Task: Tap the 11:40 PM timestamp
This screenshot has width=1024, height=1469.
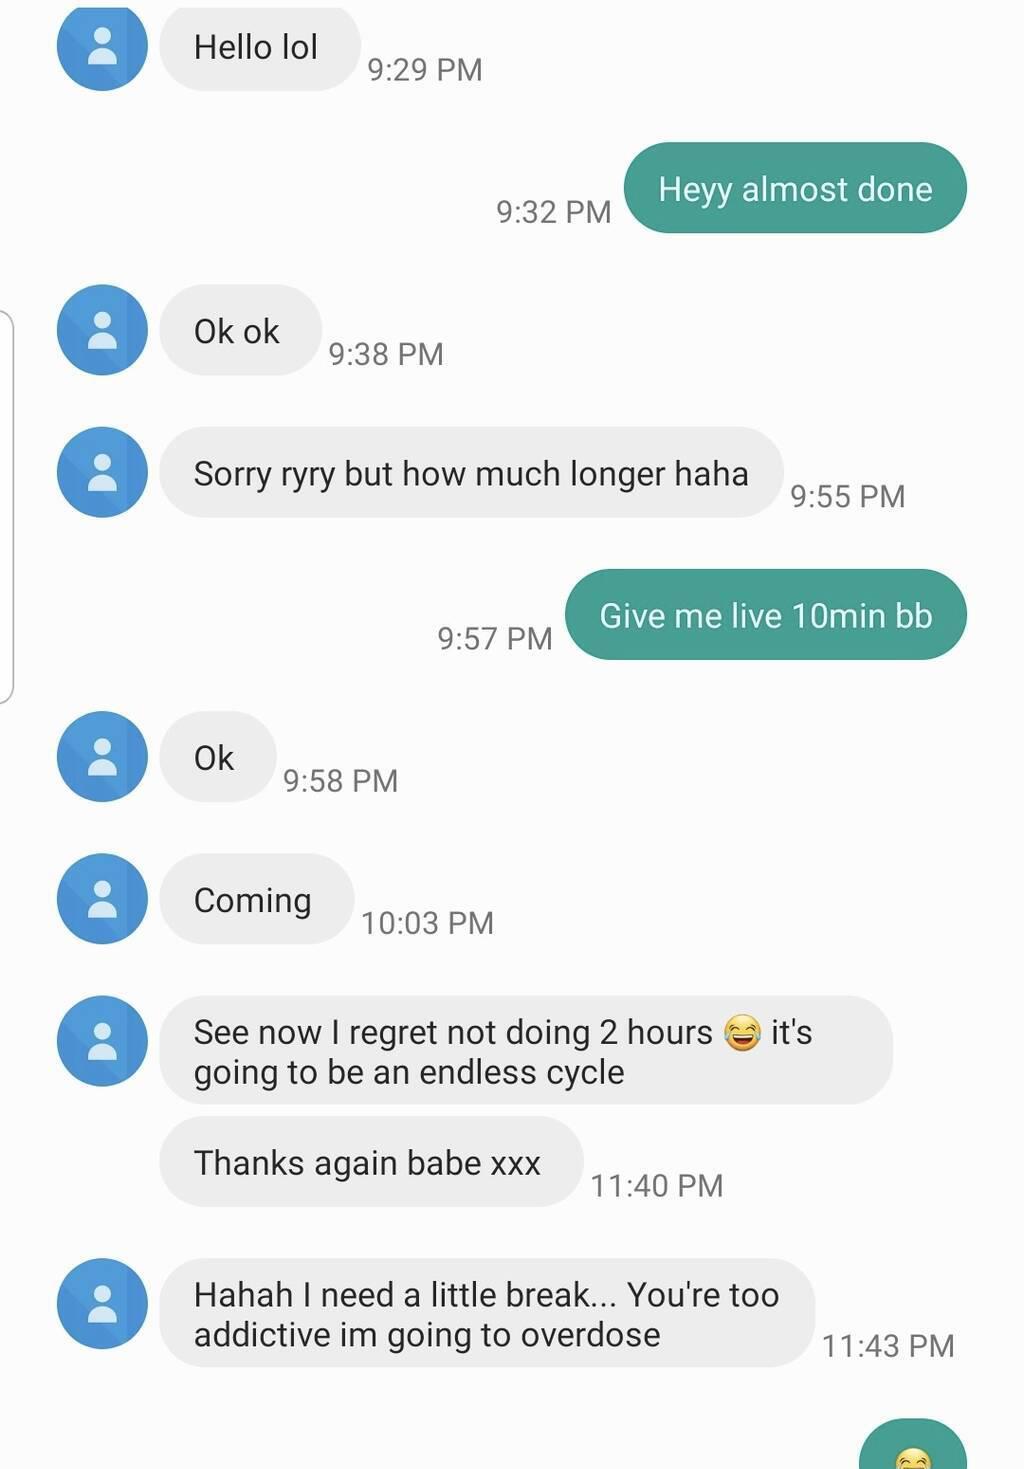Action: click(x=656, y=1185)
